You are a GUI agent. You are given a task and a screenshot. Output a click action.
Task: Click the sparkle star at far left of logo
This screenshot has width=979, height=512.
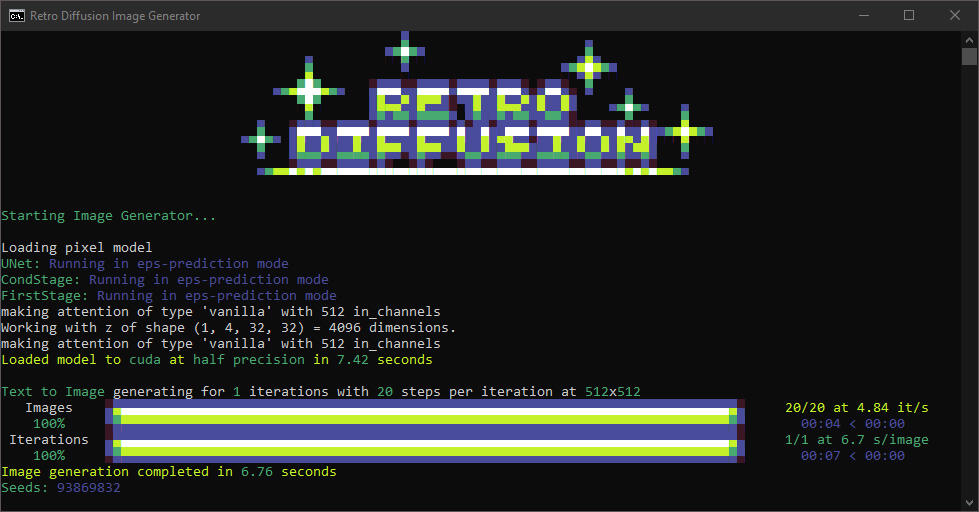[x=262, y=137]
